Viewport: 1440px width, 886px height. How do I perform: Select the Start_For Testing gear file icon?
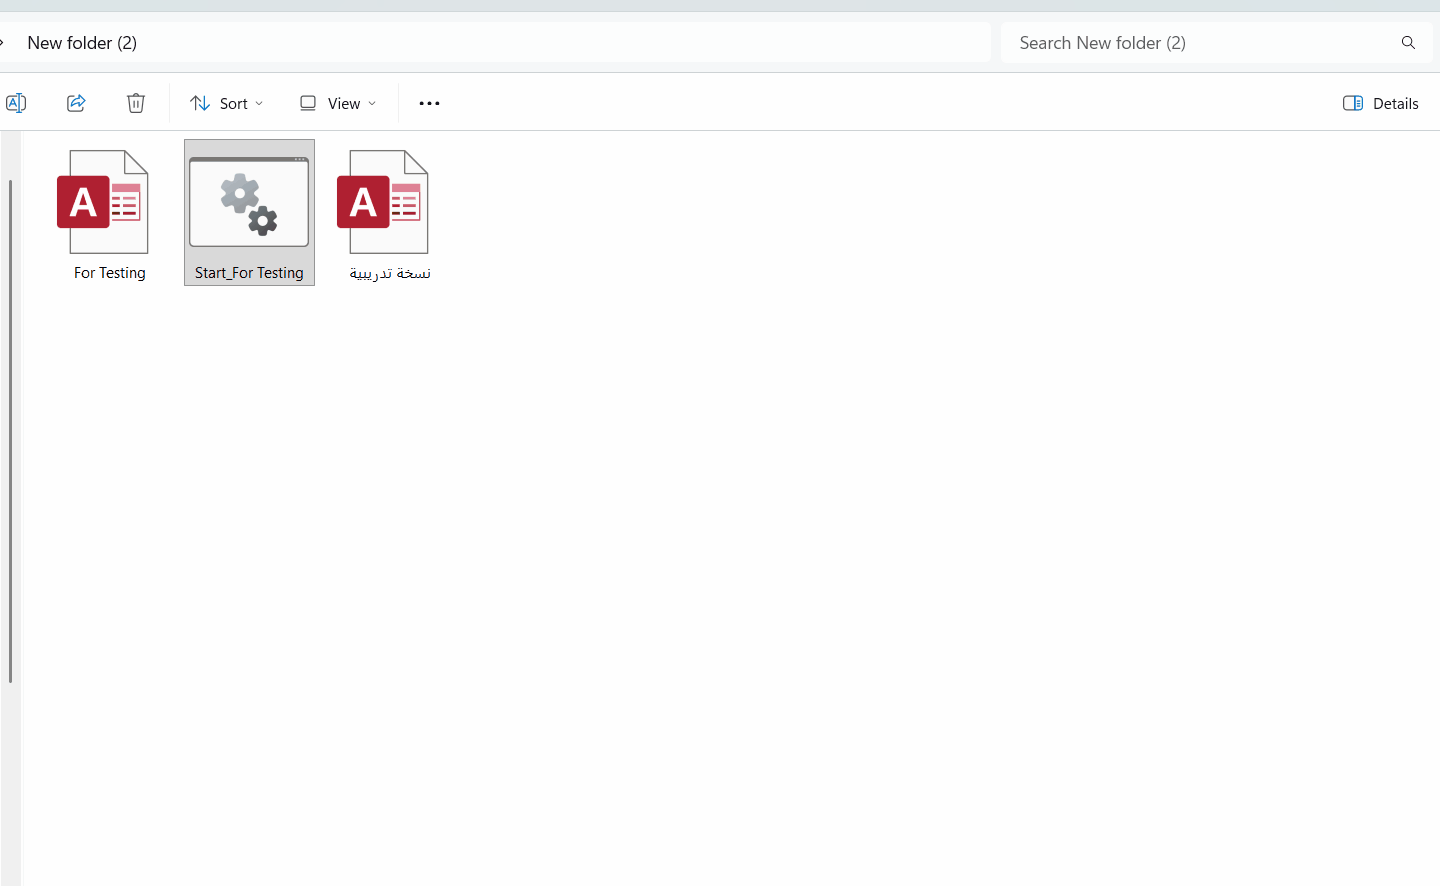(249, 201)
